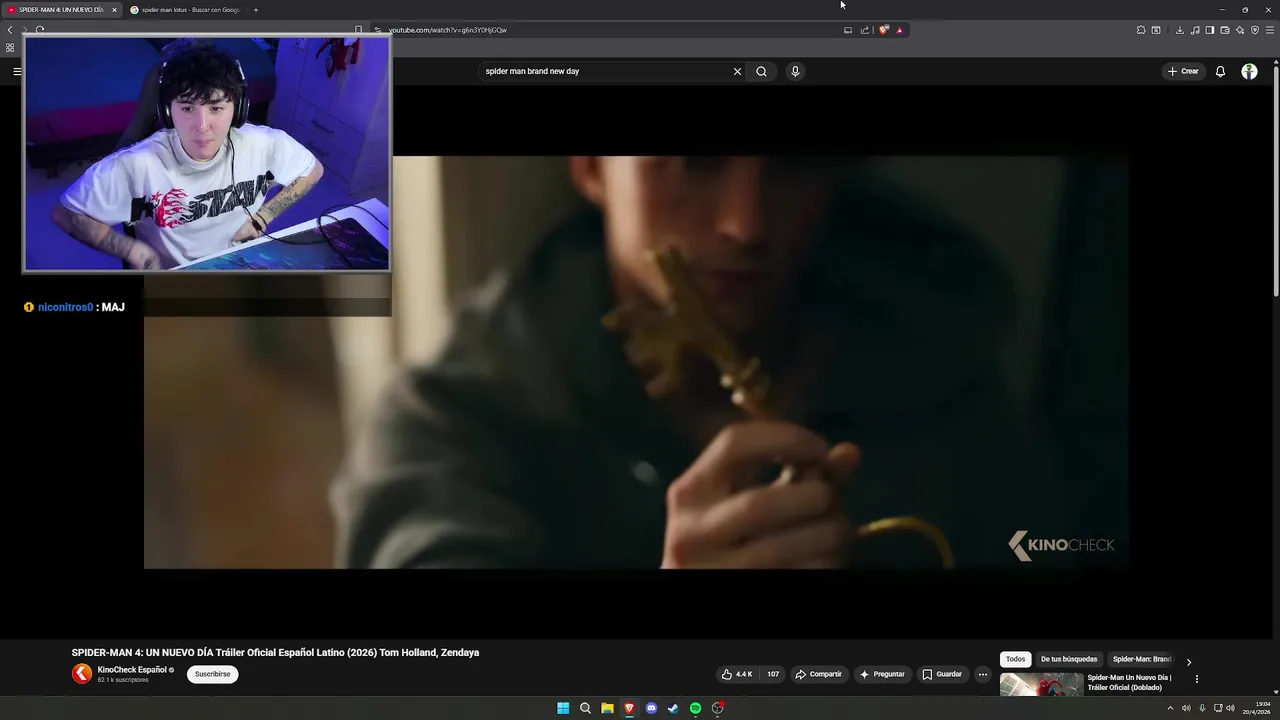Click the youtube.com address bar URL
The image size is (1280, 720).
click(448, 30)
